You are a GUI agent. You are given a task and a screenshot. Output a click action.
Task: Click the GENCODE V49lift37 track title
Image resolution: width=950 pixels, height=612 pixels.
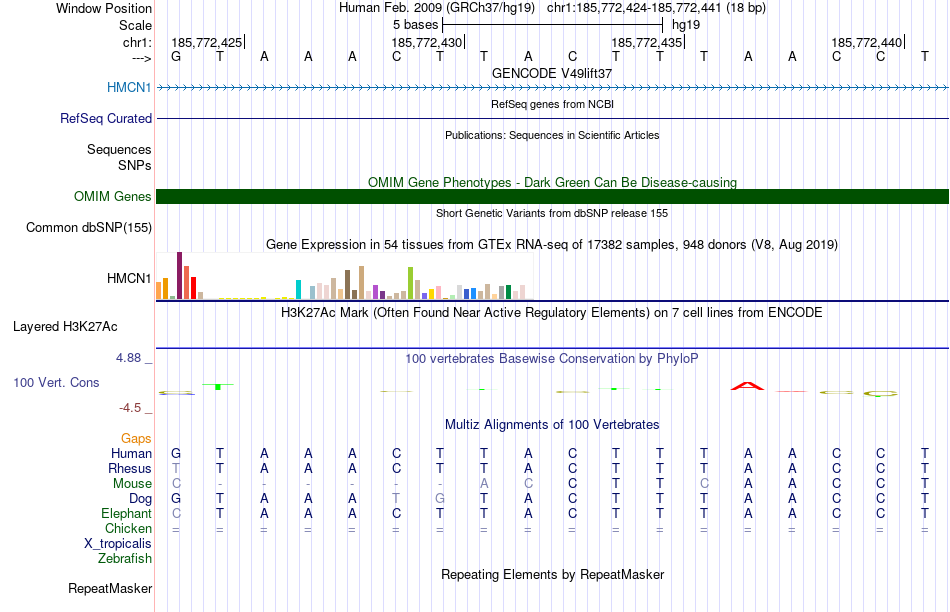coord(552,73)
